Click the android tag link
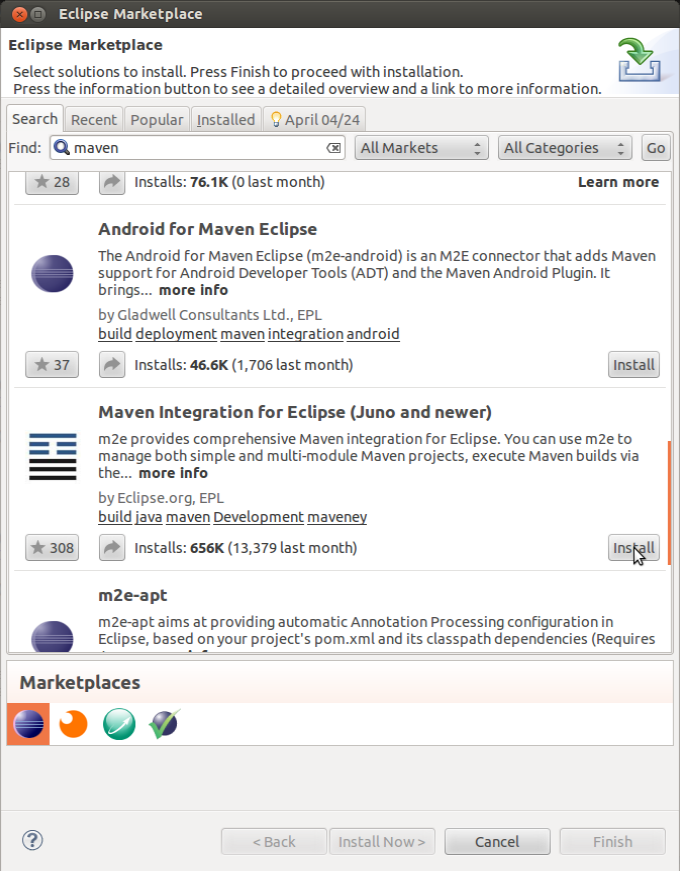 click(373, 334)
